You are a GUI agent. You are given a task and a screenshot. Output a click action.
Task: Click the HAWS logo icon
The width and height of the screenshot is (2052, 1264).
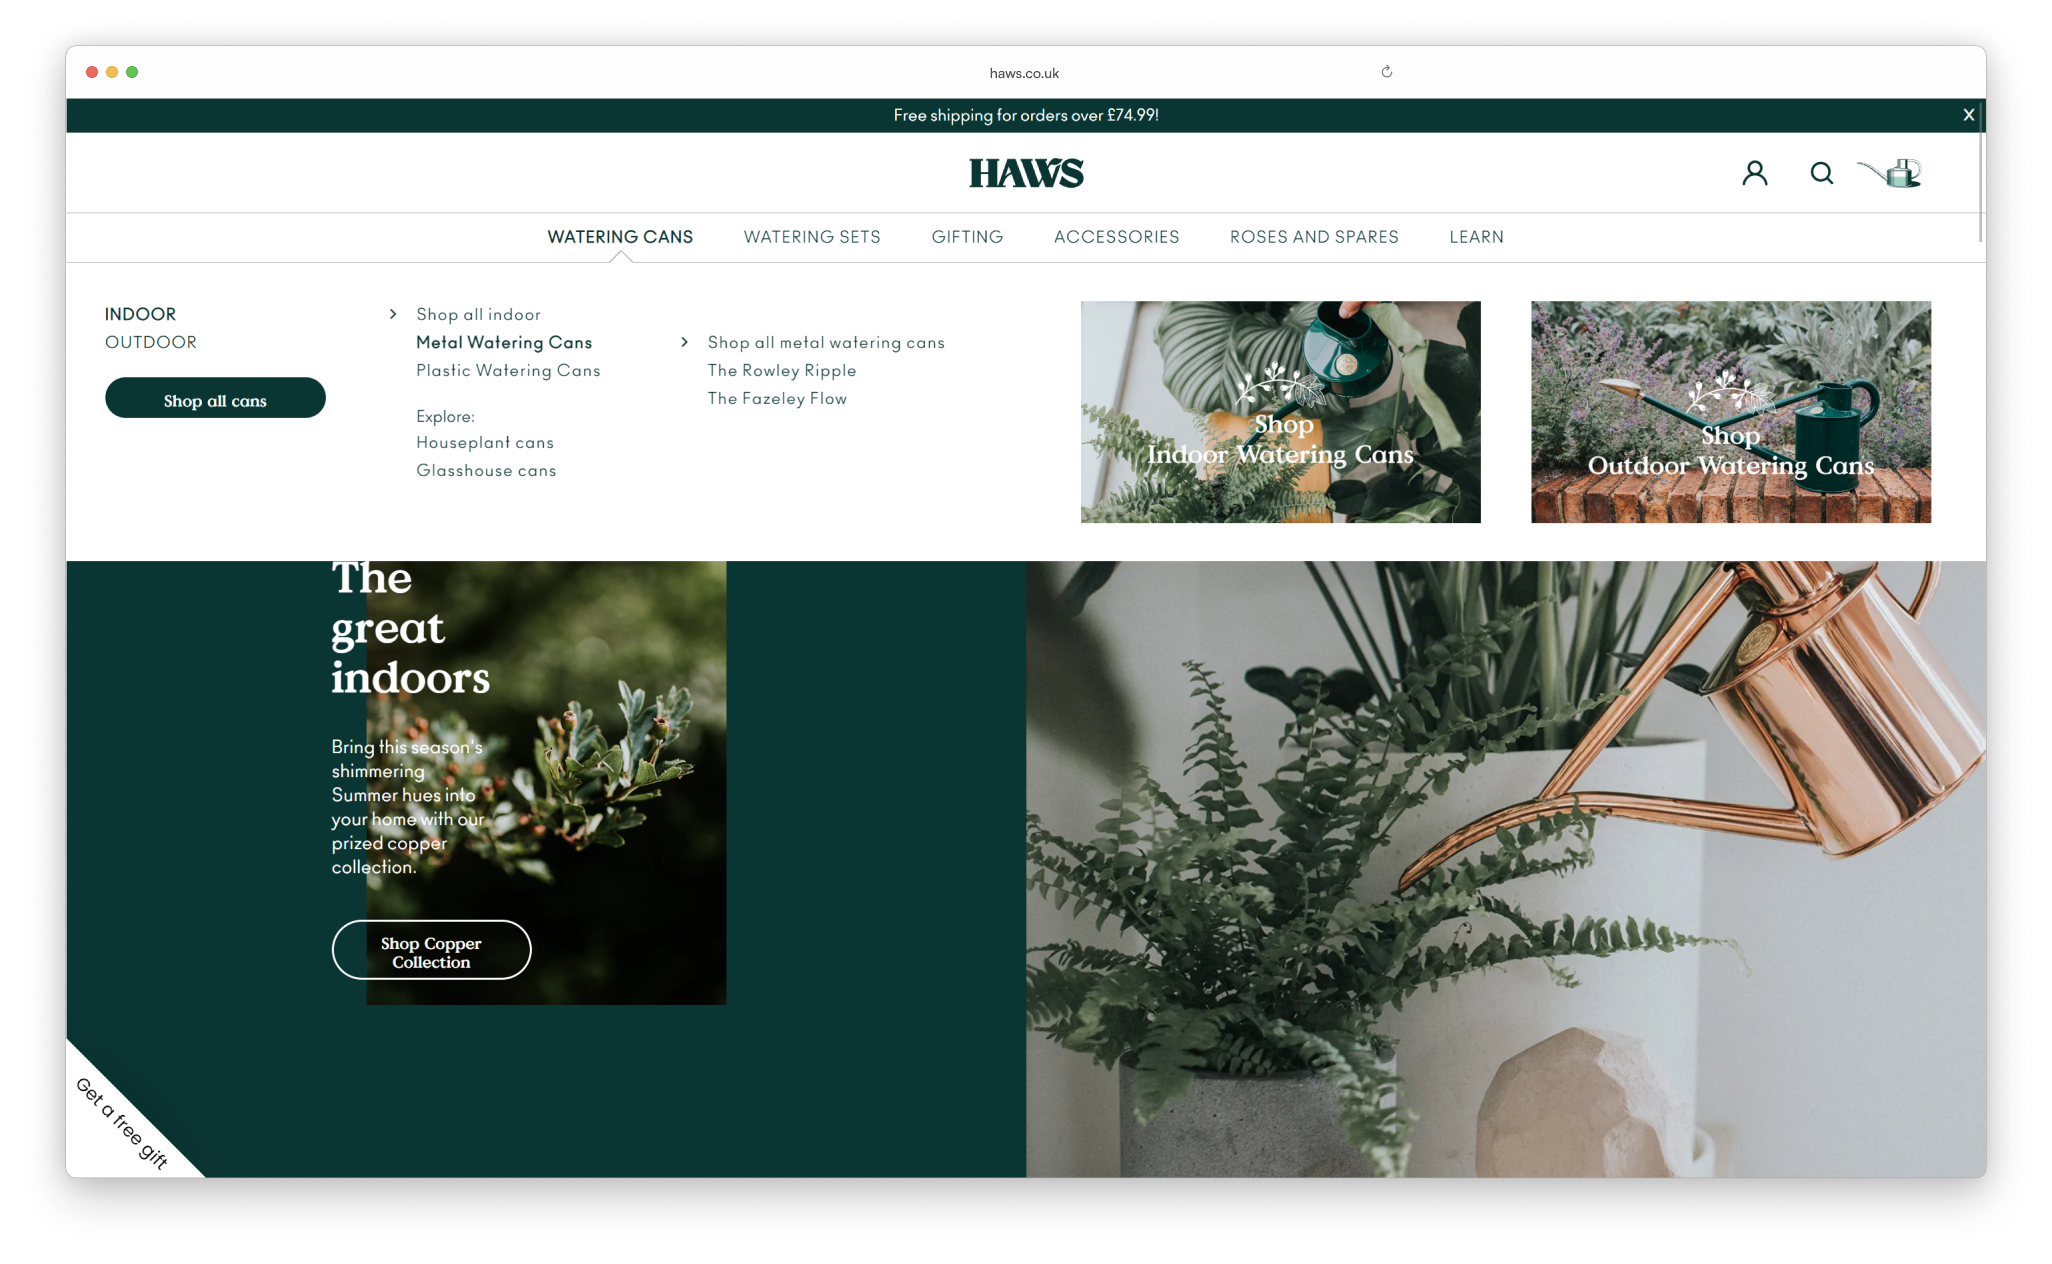(1026, 172)
